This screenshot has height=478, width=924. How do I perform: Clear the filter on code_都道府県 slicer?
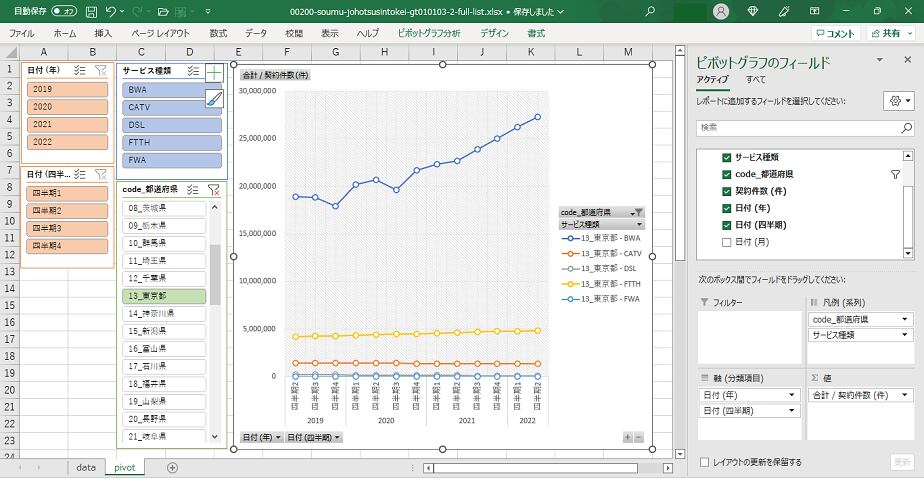tap(214, 189)
